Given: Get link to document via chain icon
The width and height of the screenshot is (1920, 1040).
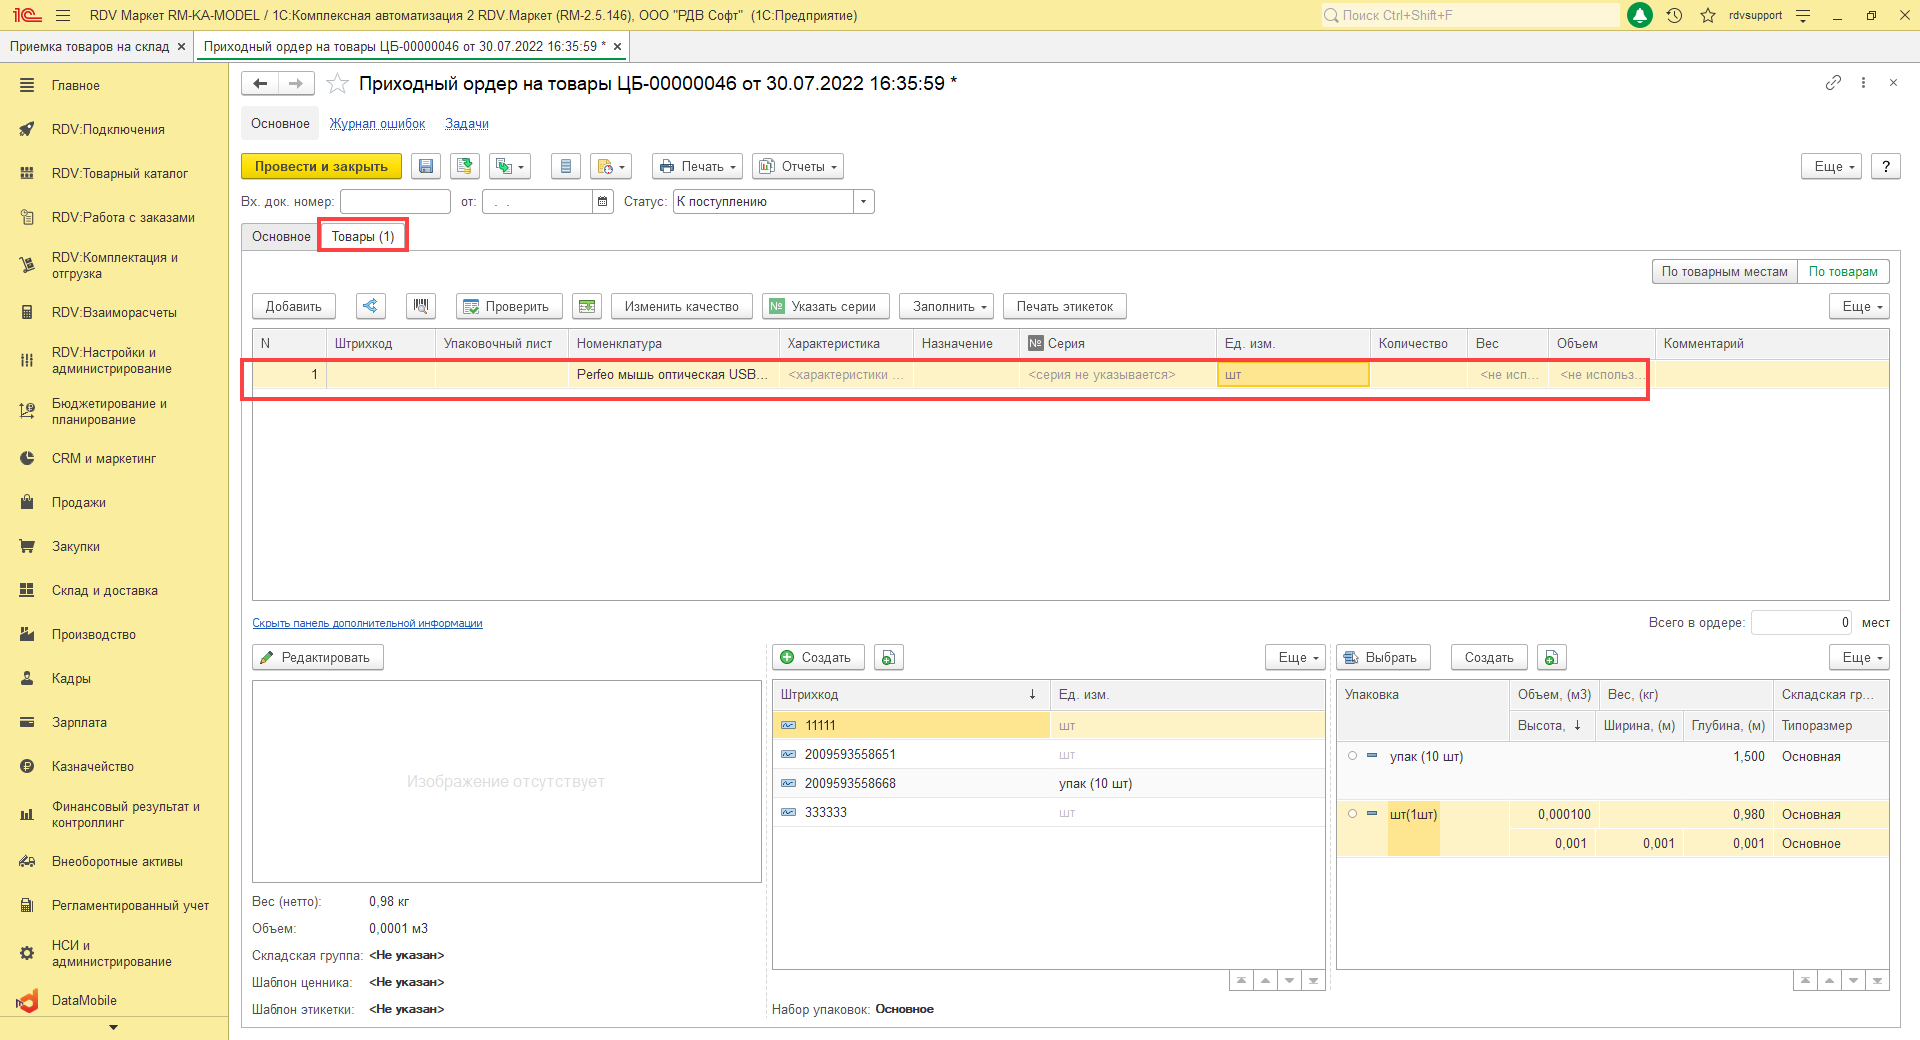Looking at the screenshot, I should (x=1833, y=83).
